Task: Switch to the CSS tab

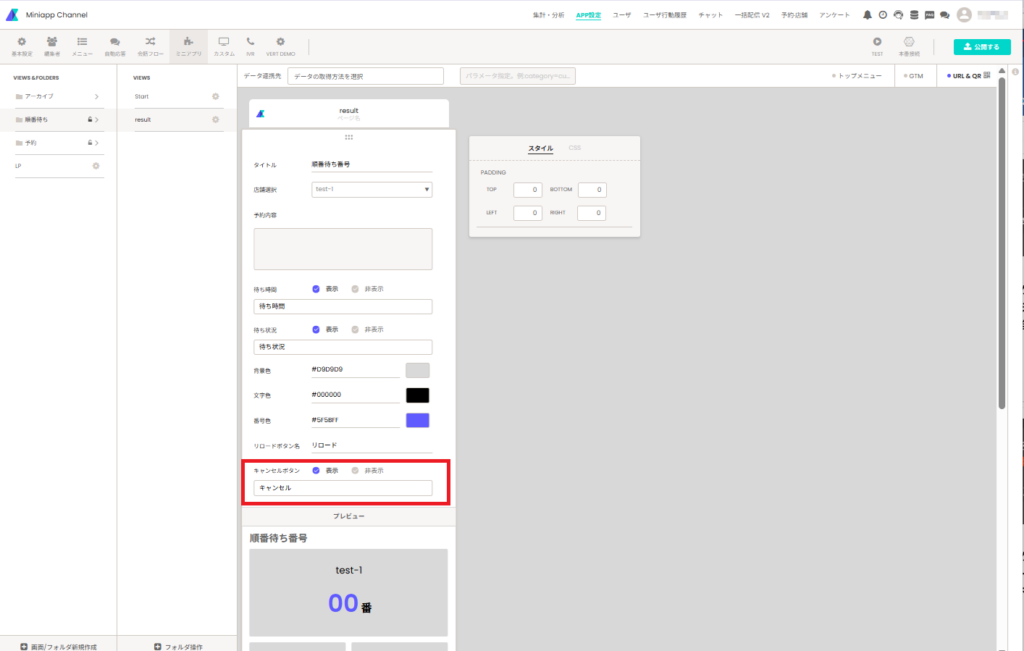Action: click(574, 148)
